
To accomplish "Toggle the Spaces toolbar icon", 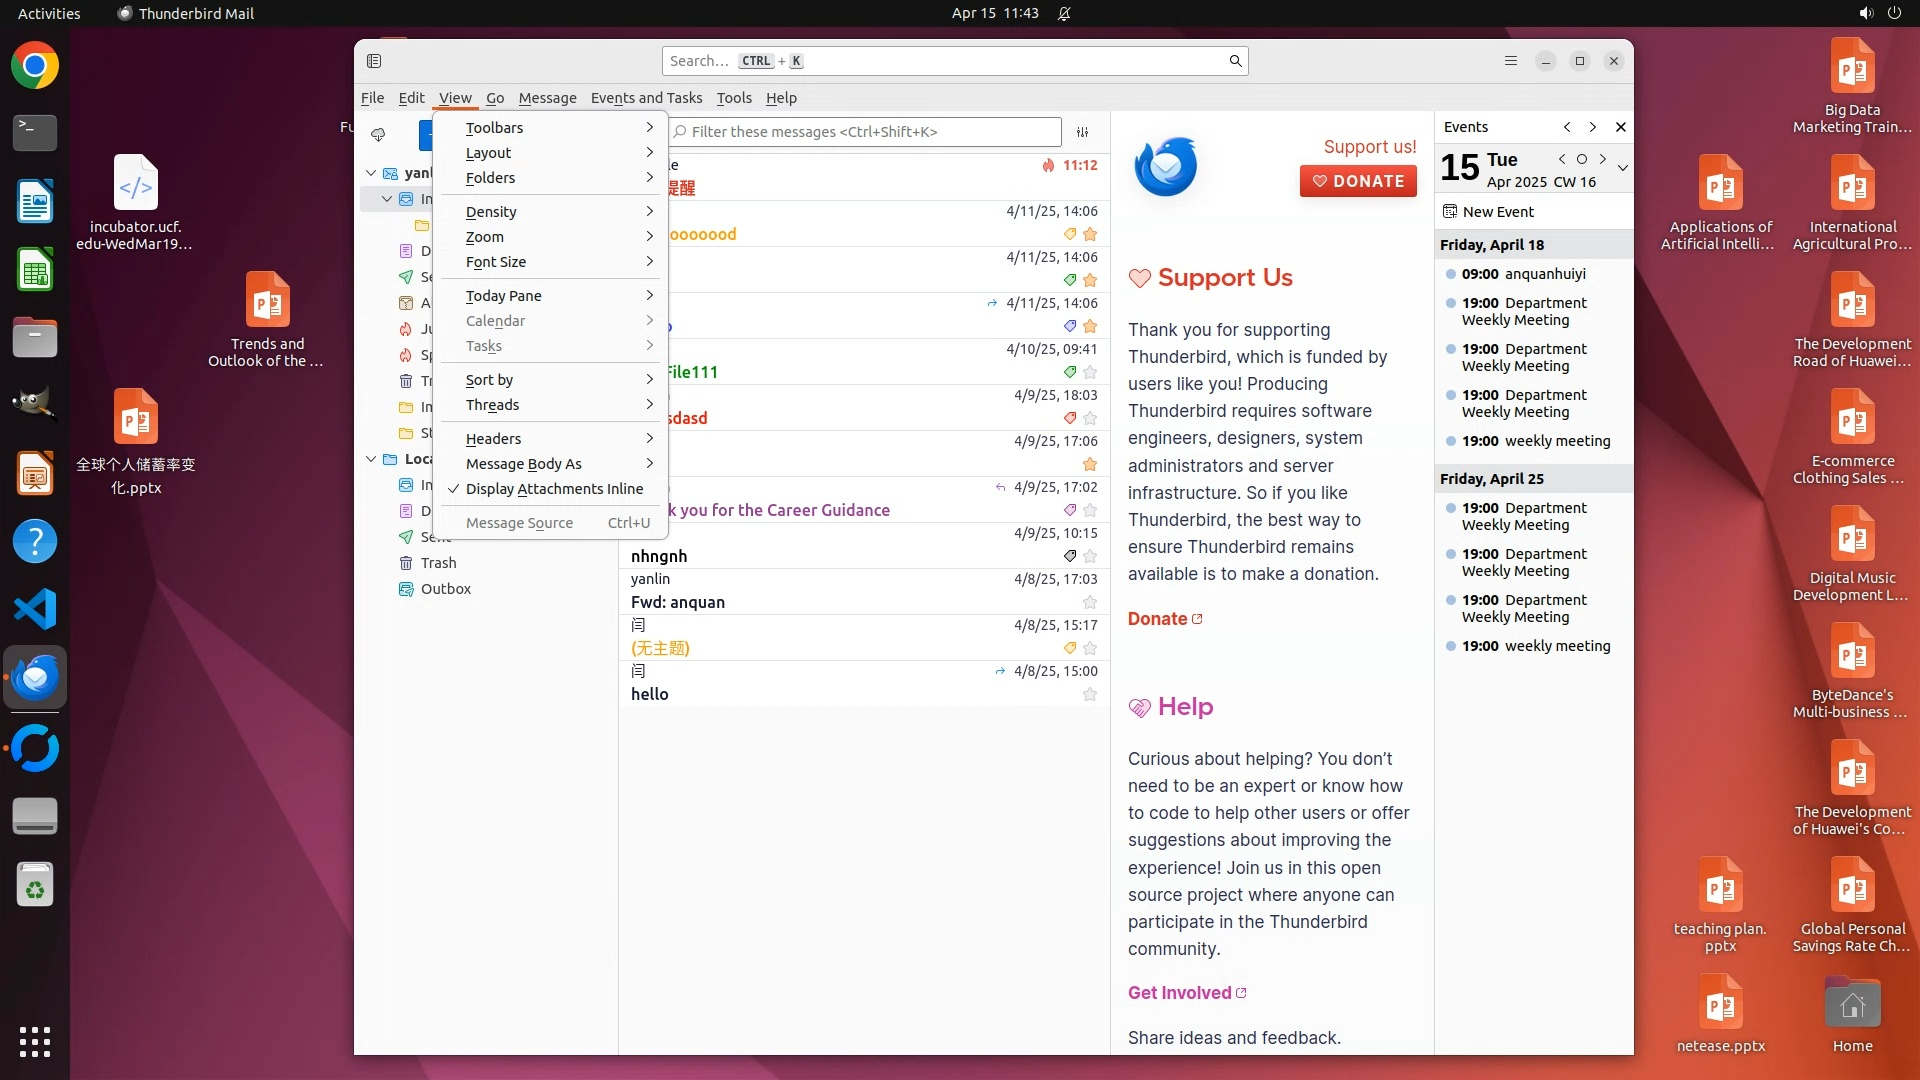I will (x=374, y=61).
